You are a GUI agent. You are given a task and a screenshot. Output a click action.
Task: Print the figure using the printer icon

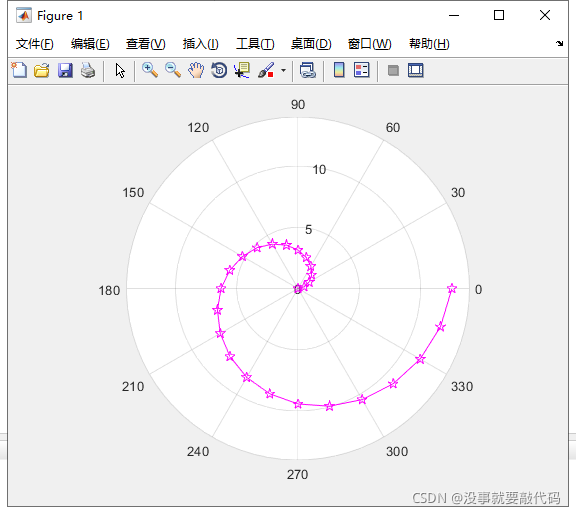click(88, 70)
